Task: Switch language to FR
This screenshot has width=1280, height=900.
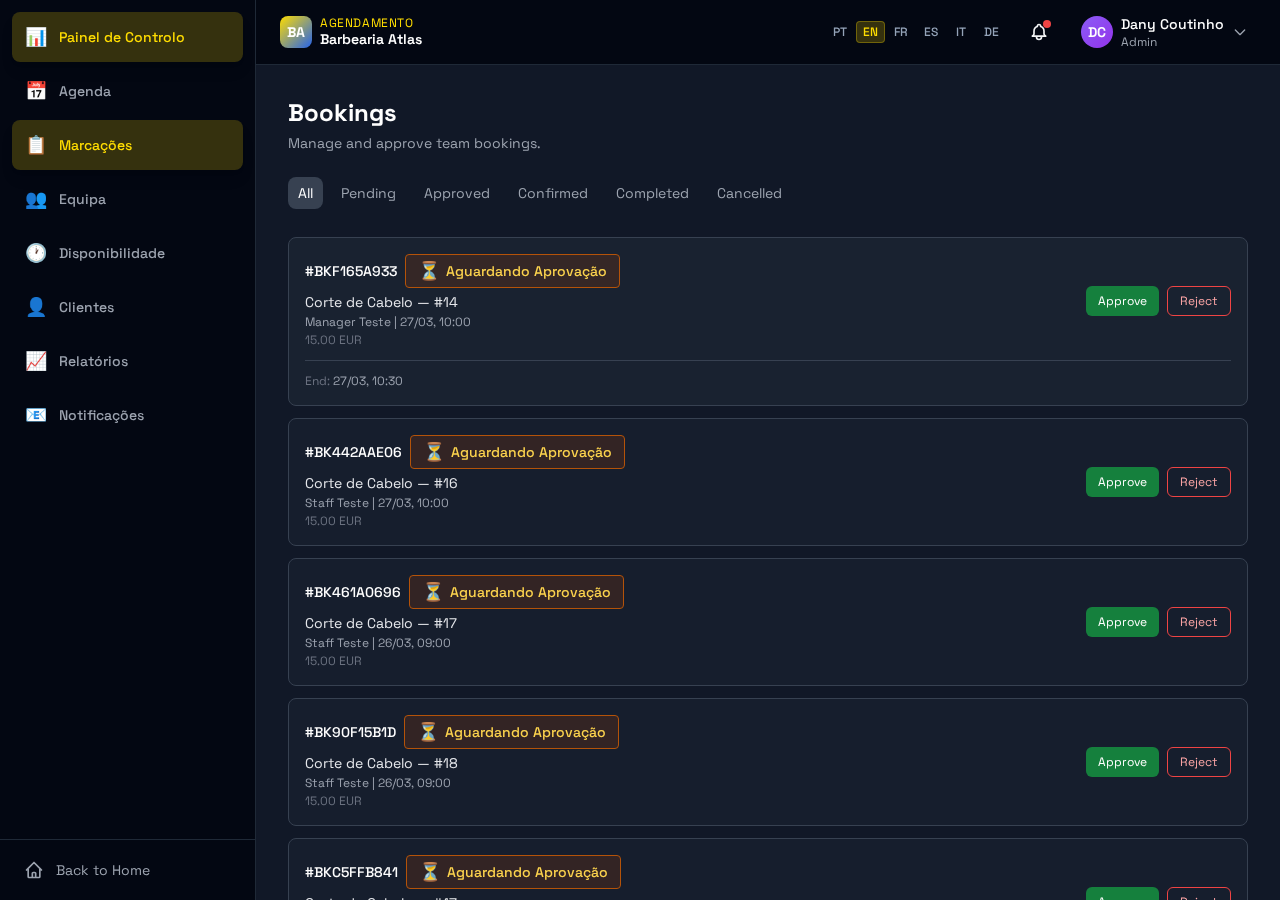Action: 901,32
